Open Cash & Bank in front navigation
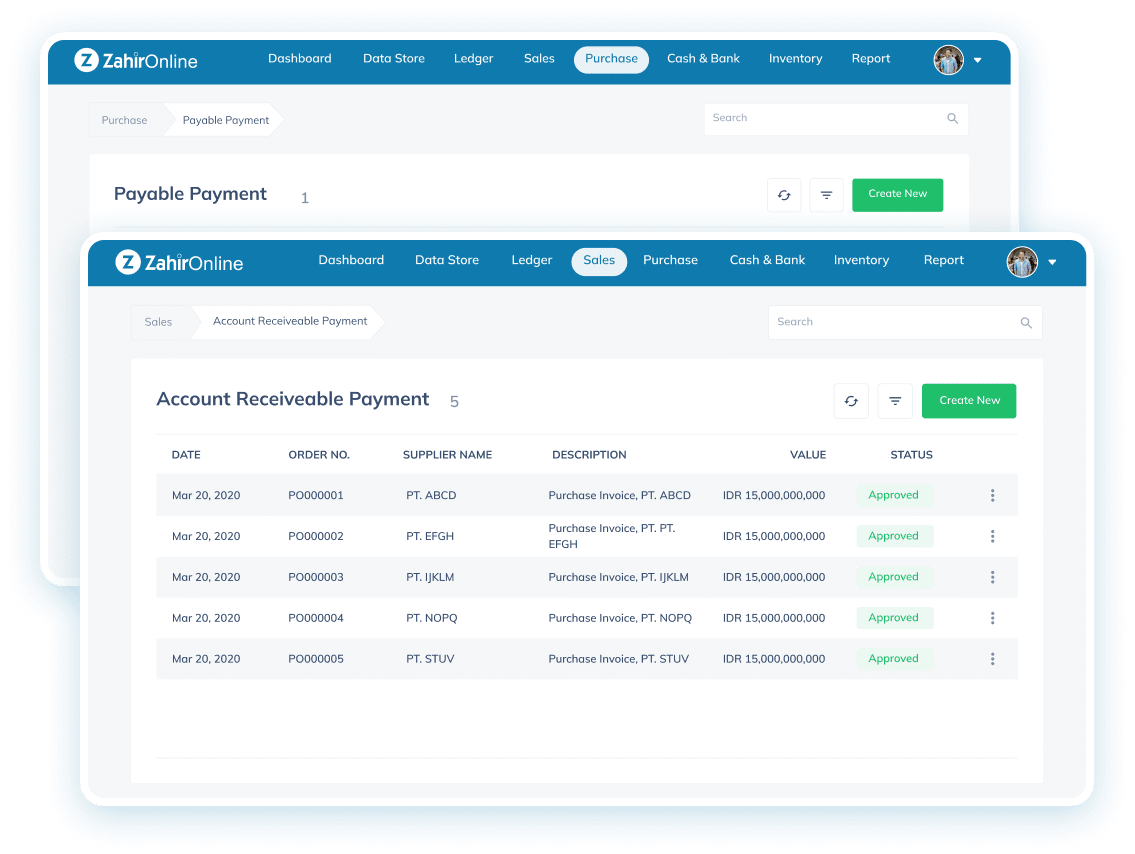This screenshot has height=854, width=1135. (767, 260)
